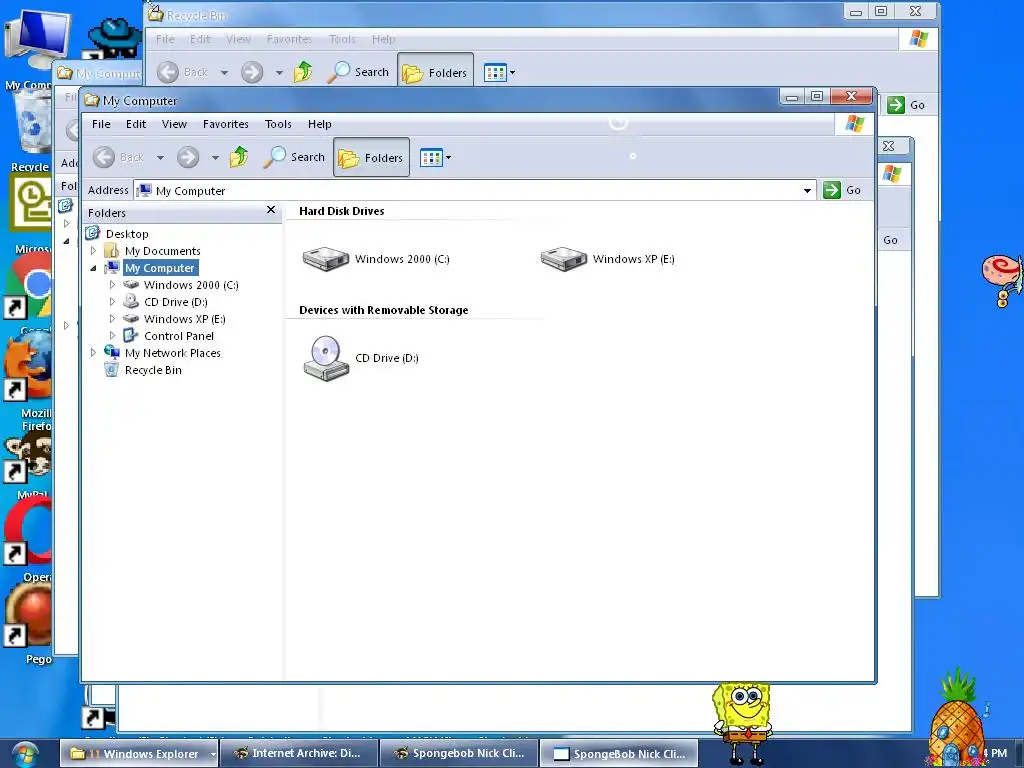Open the Favorites menu in My Computer

click(225, 124)
